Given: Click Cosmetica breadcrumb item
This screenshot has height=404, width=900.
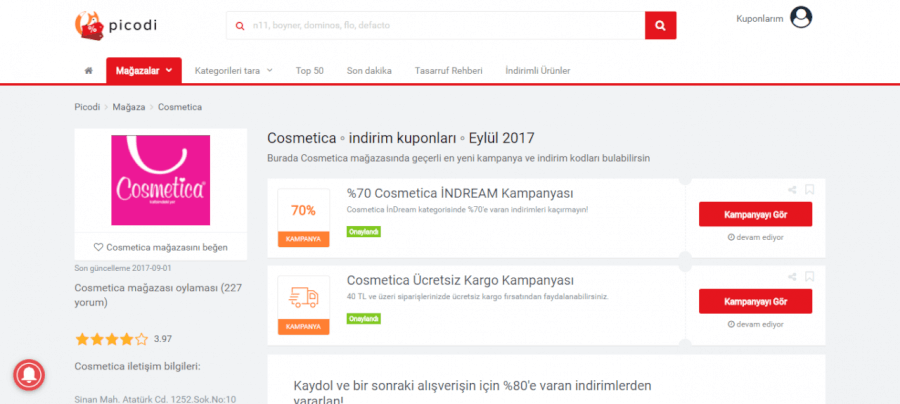Looking at the screenshot, I should point(180,107).
